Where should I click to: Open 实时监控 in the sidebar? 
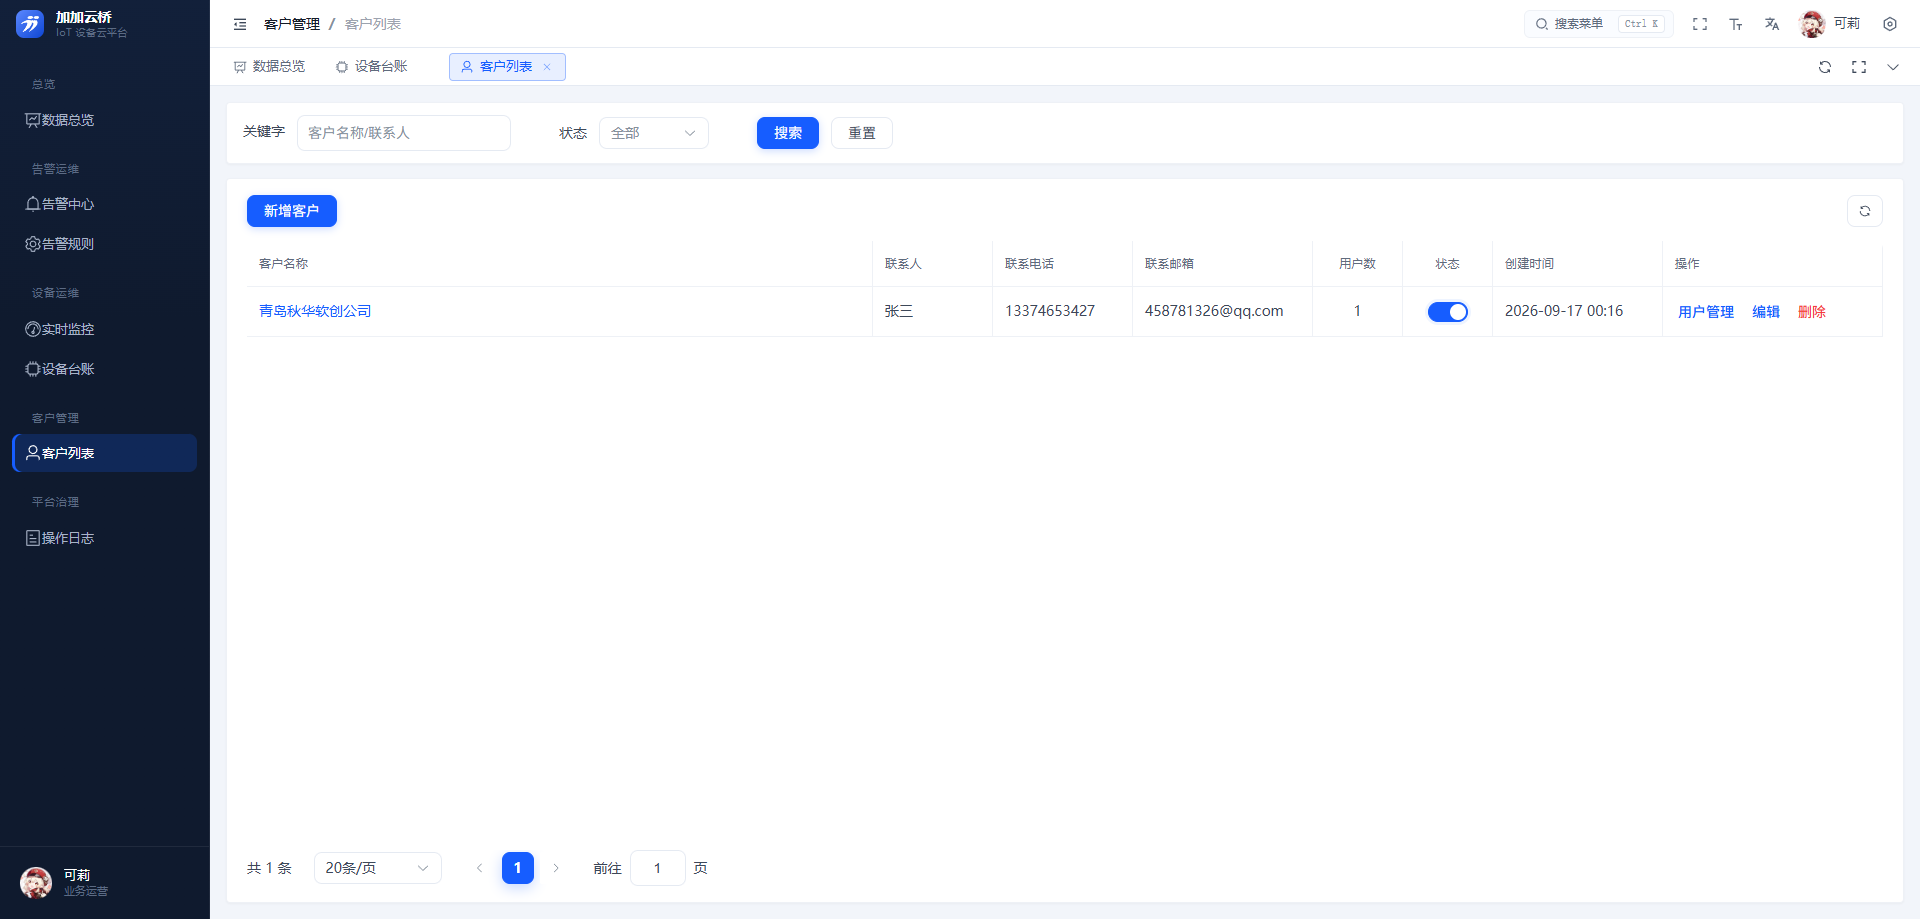coord(105,329)
